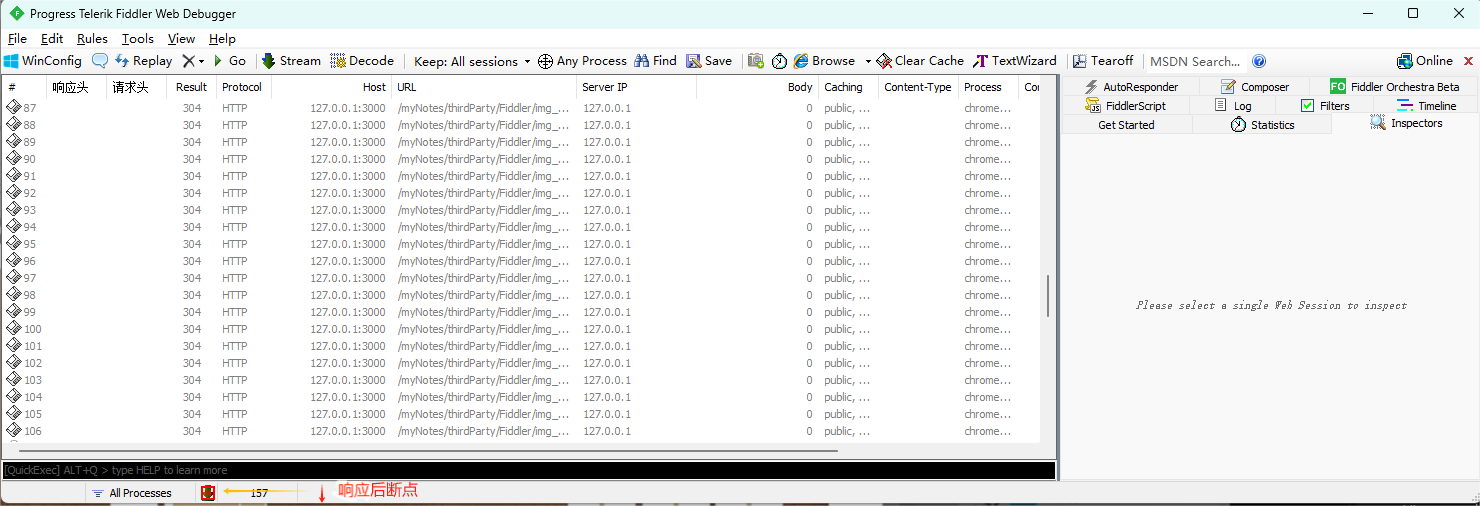This screenshot has width=1480, height=506.
Task: Open the Rules menu
Action: click(x=92, y=38)
